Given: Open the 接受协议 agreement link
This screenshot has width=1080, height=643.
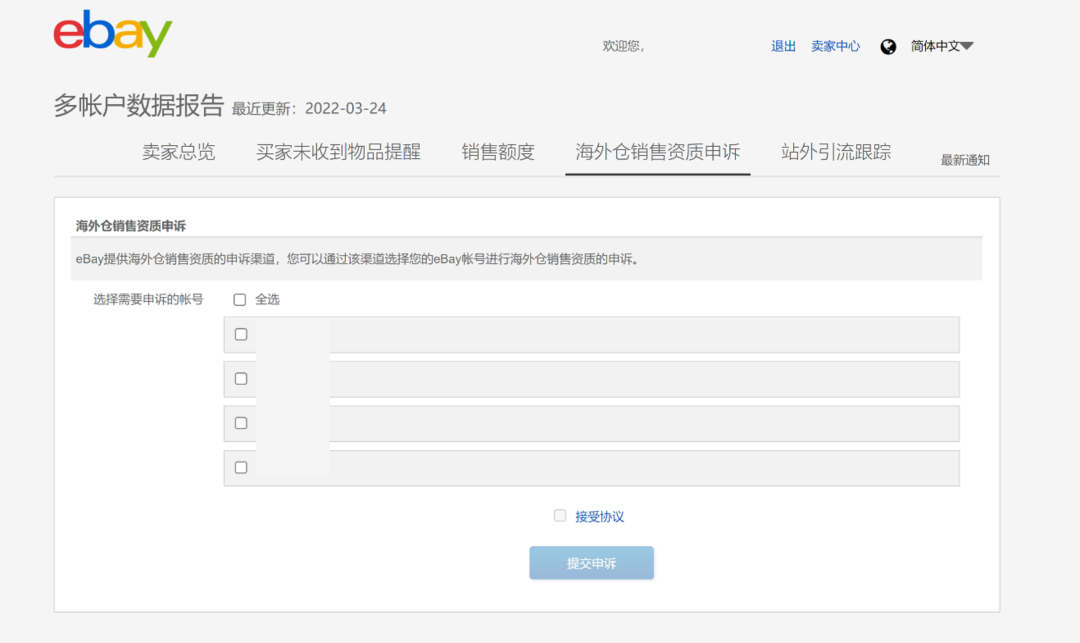Looking at the screenshot, I should pos(599,517).
